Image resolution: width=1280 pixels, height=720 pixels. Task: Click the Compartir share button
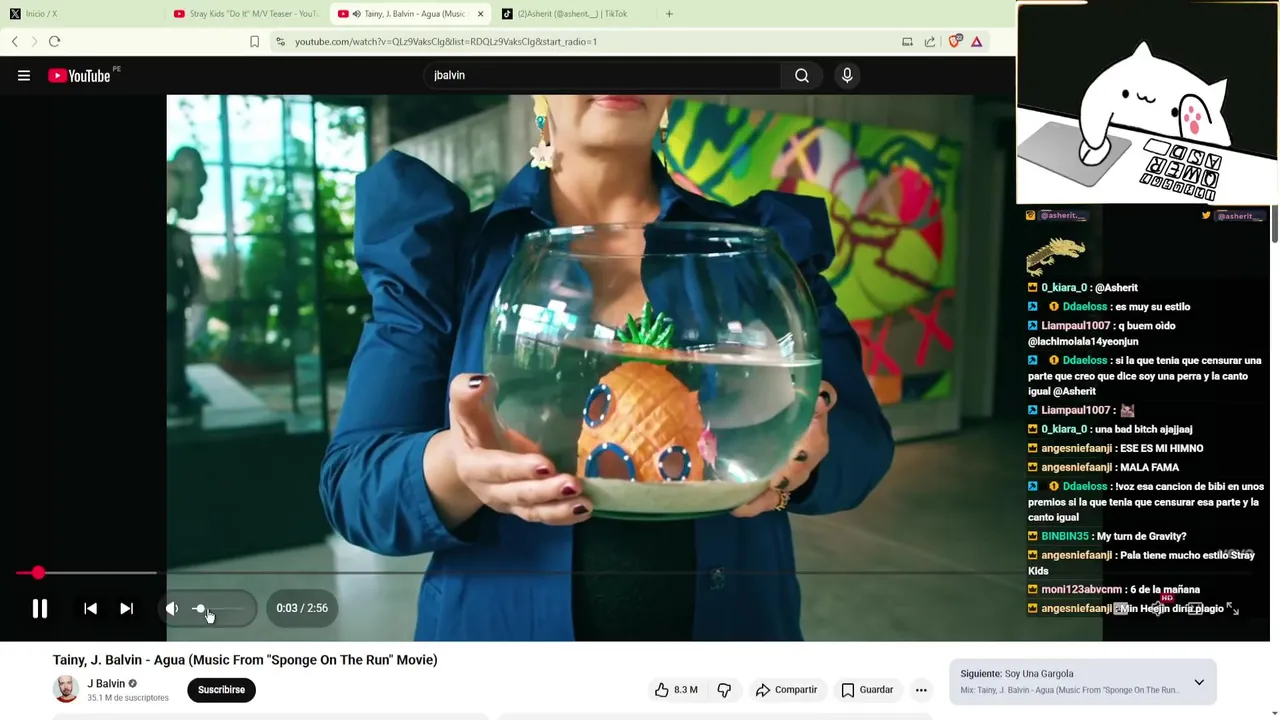787,689
